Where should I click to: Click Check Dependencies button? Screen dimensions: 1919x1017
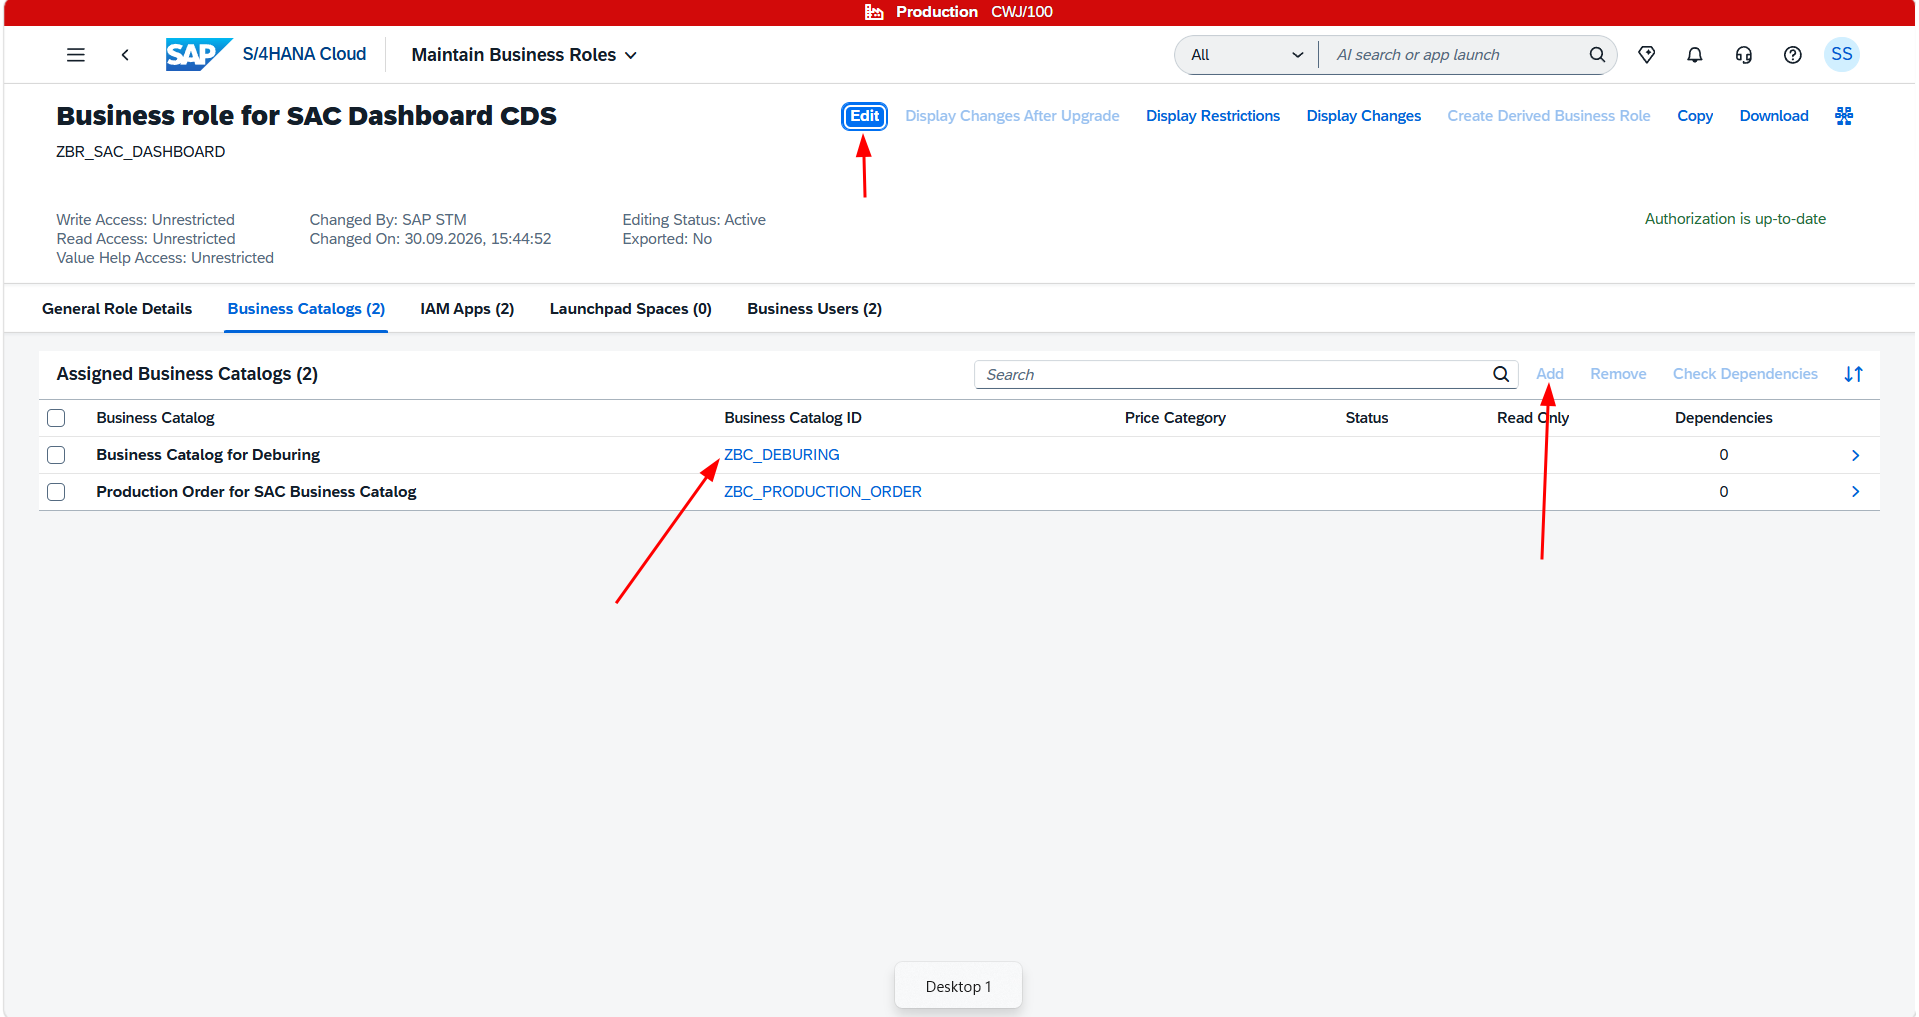(1745, 374)
